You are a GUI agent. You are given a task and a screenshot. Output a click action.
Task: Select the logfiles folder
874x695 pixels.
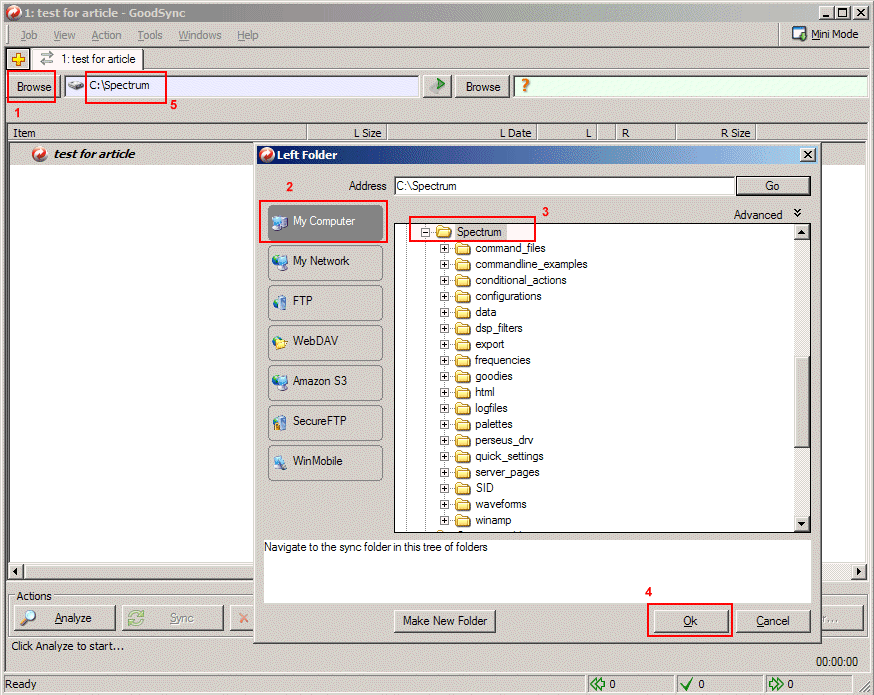[x=491, y=409]
